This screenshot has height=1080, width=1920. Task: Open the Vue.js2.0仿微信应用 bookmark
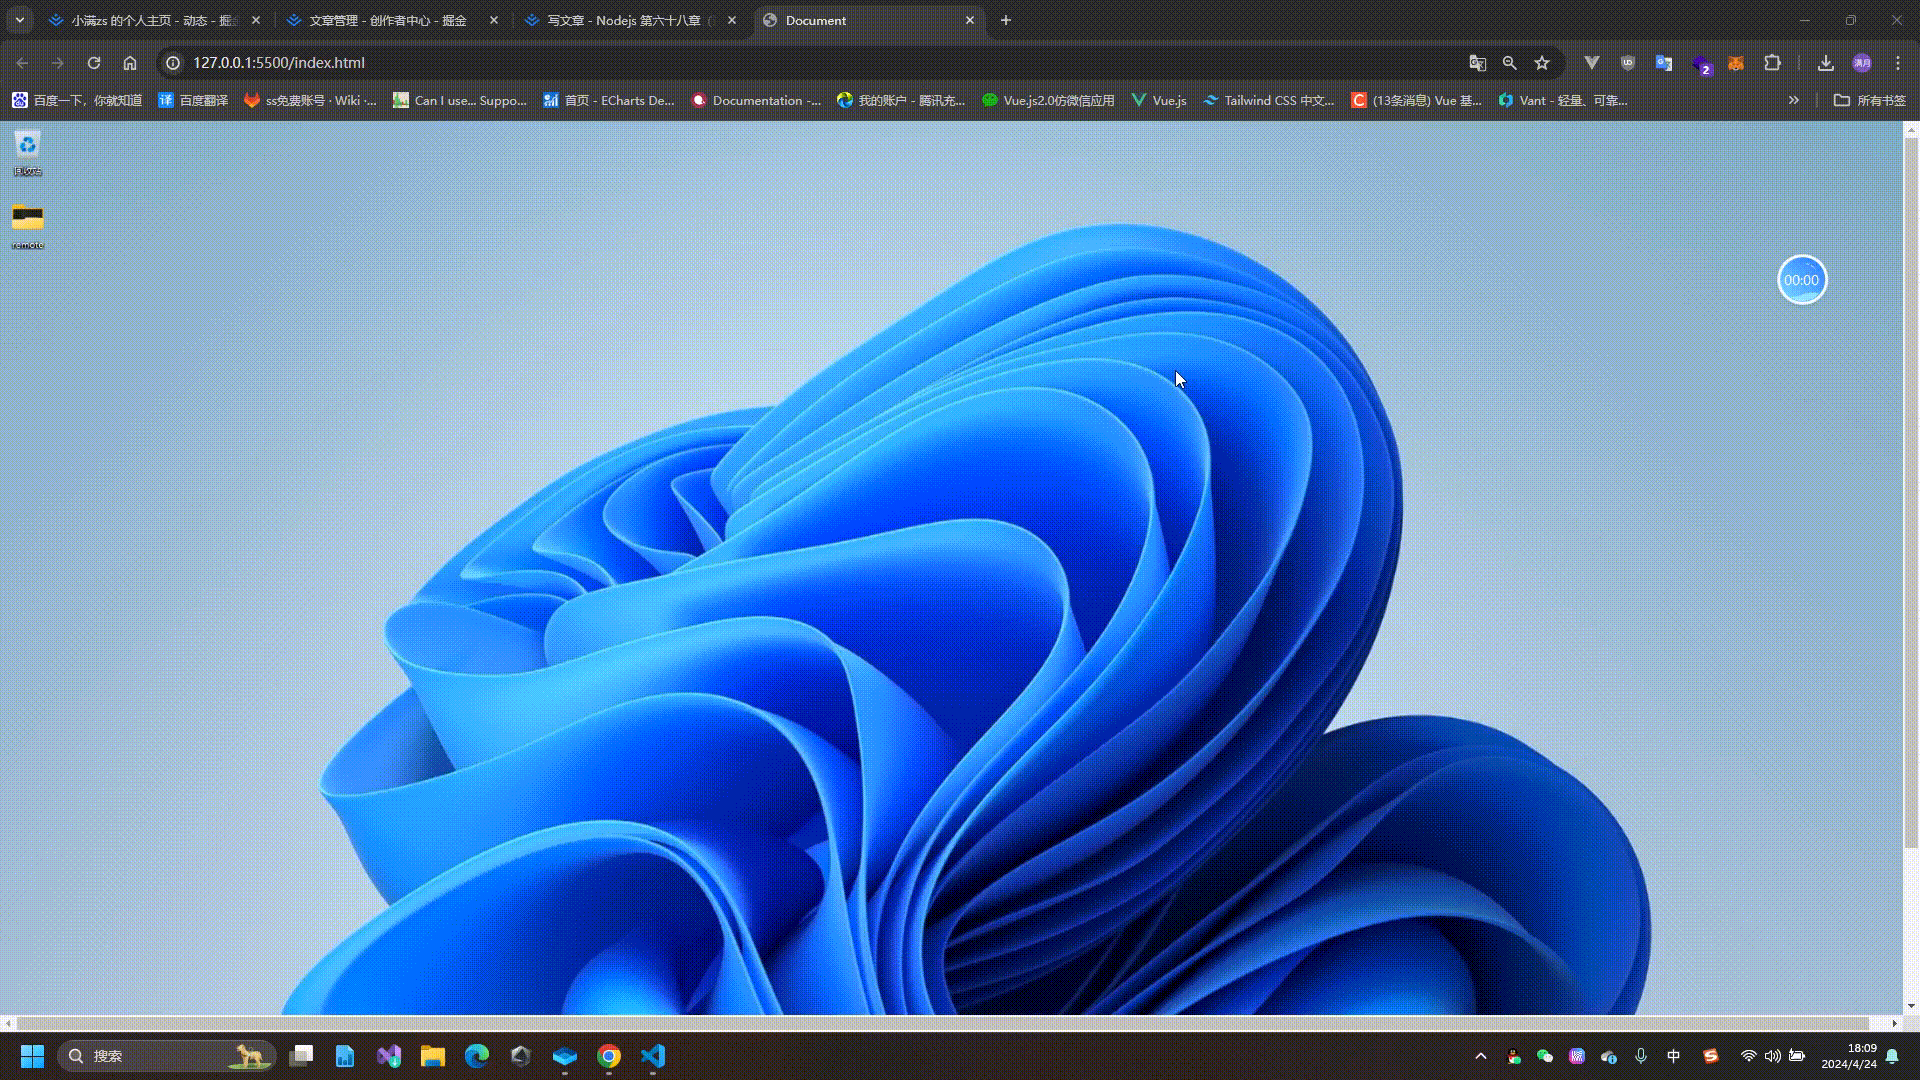click(1048, 100)
